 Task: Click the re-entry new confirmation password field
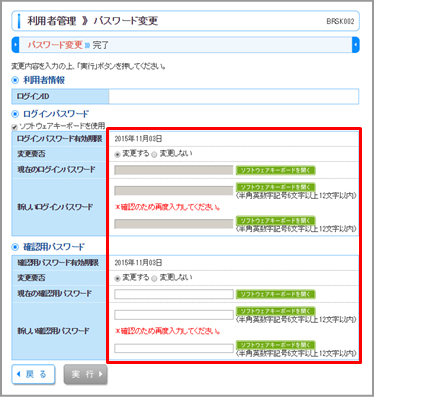[x=174, y=348]
